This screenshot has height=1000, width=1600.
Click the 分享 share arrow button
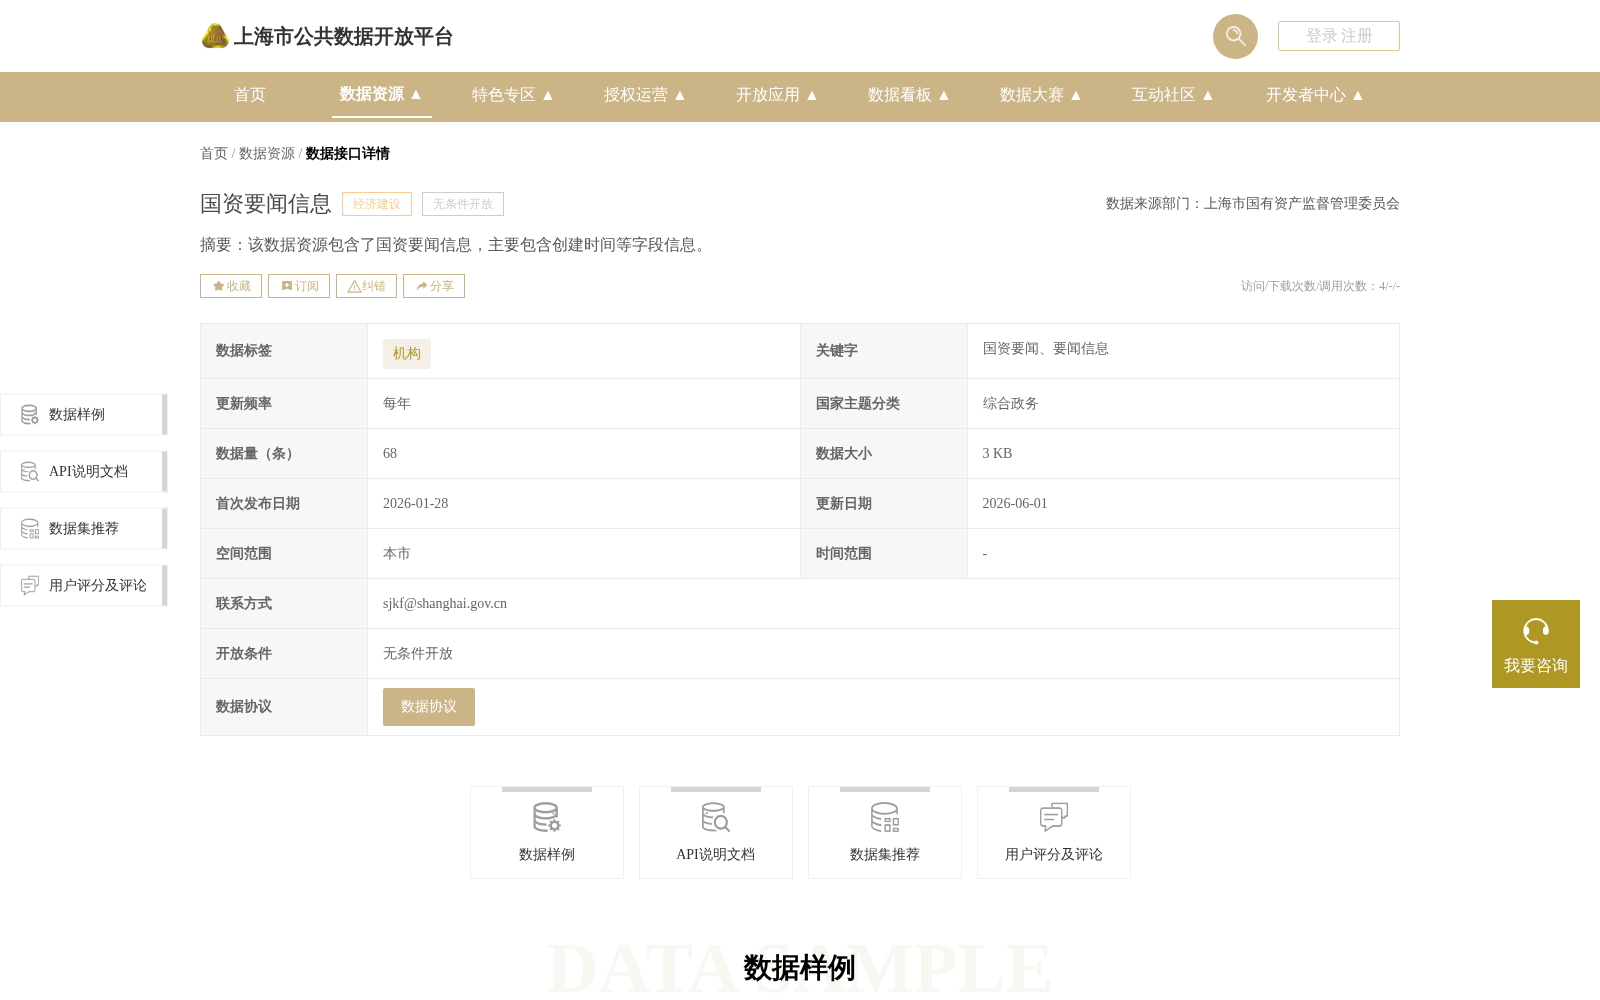[434, 286]
